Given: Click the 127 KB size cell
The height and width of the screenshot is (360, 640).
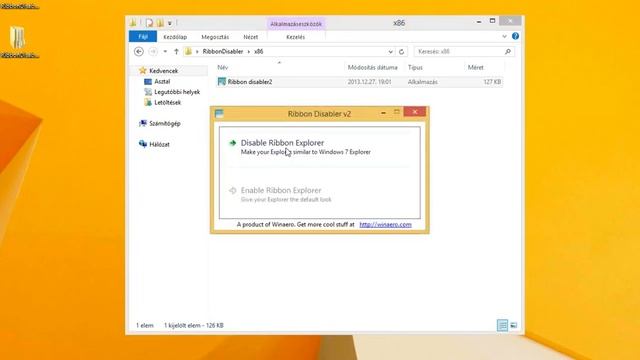Looking at the screenshot, I should [x=492, y=82].
